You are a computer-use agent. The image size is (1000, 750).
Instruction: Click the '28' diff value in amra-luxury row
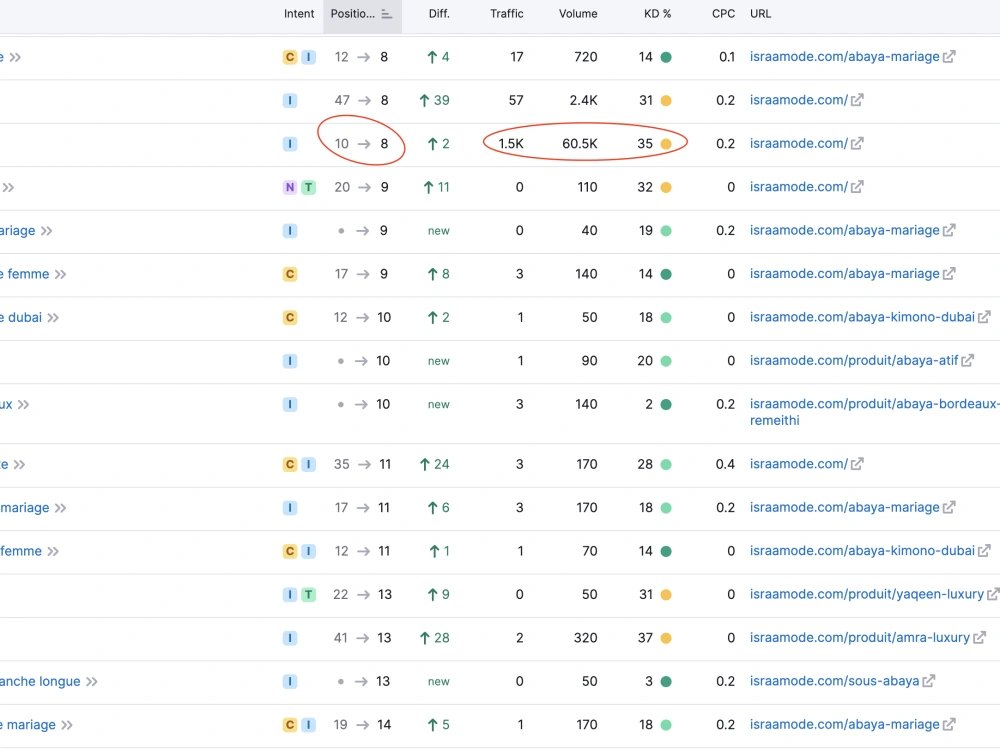441,638
